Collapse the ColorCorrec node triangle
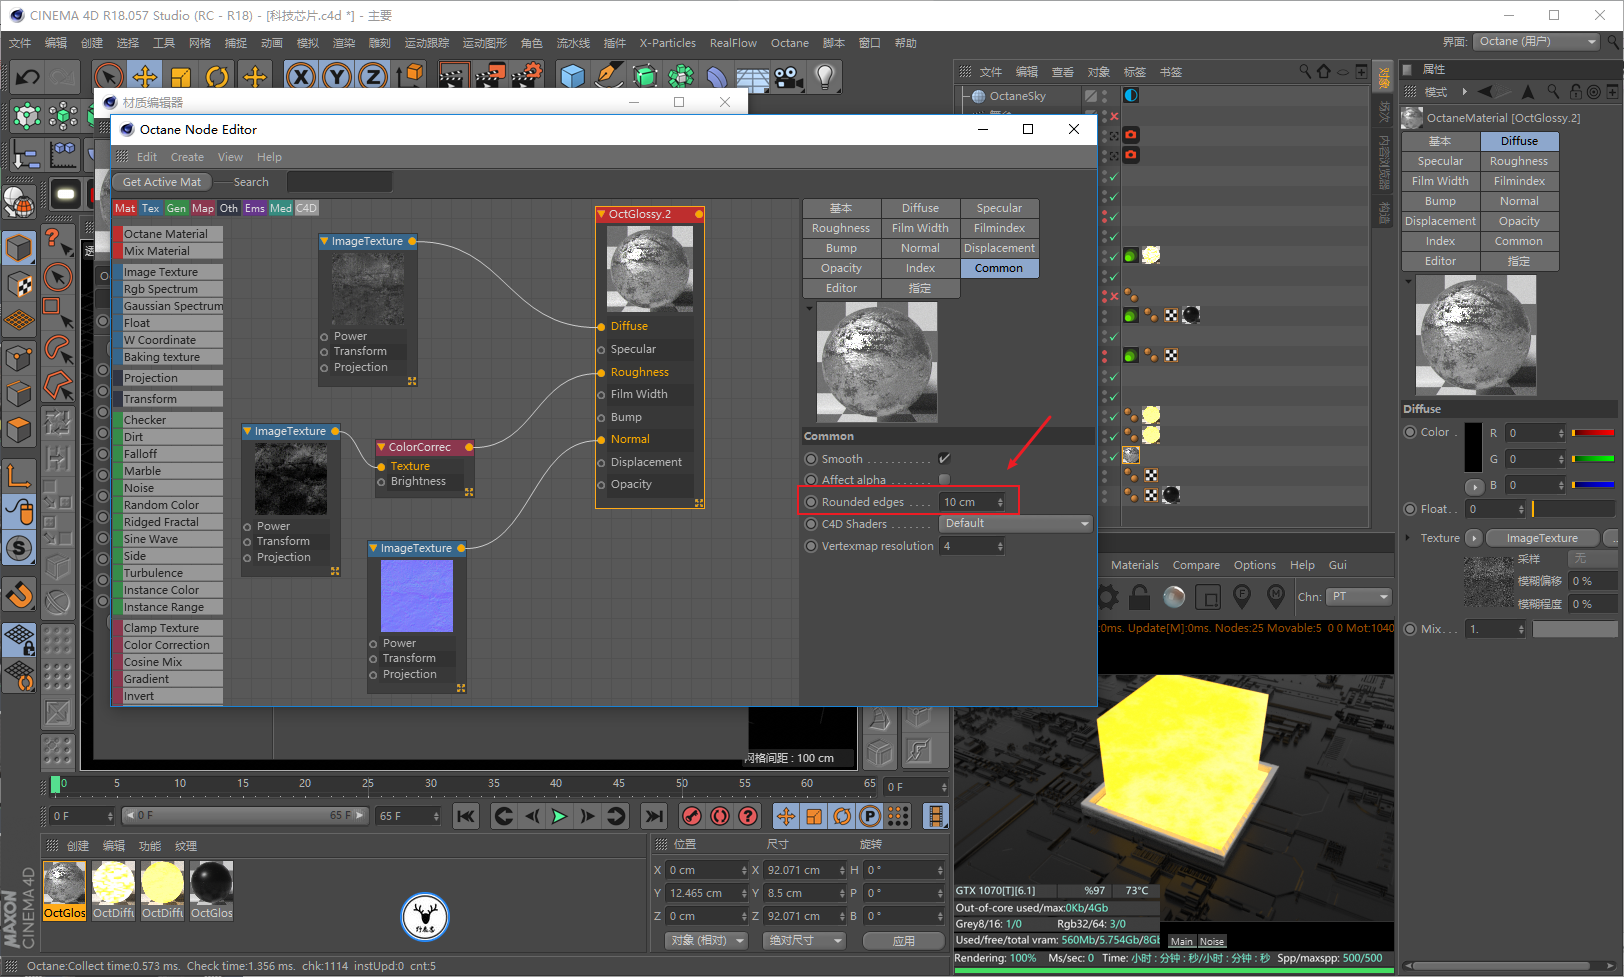This screenshot has height=977, width=1624. (381, 447)
